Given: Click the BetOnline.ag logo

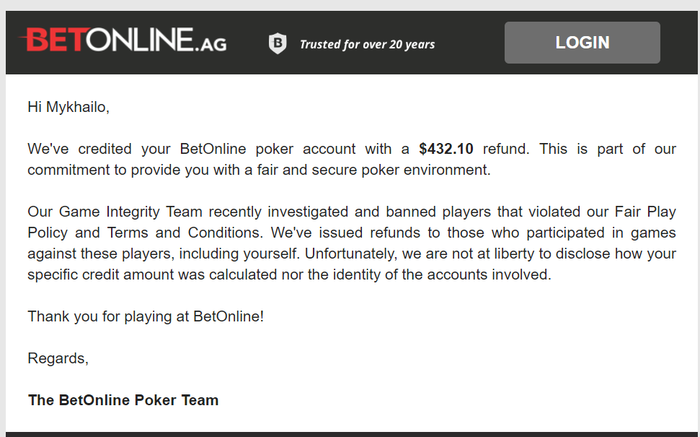Looking at the screenshot, I should [x=124, y=43].
